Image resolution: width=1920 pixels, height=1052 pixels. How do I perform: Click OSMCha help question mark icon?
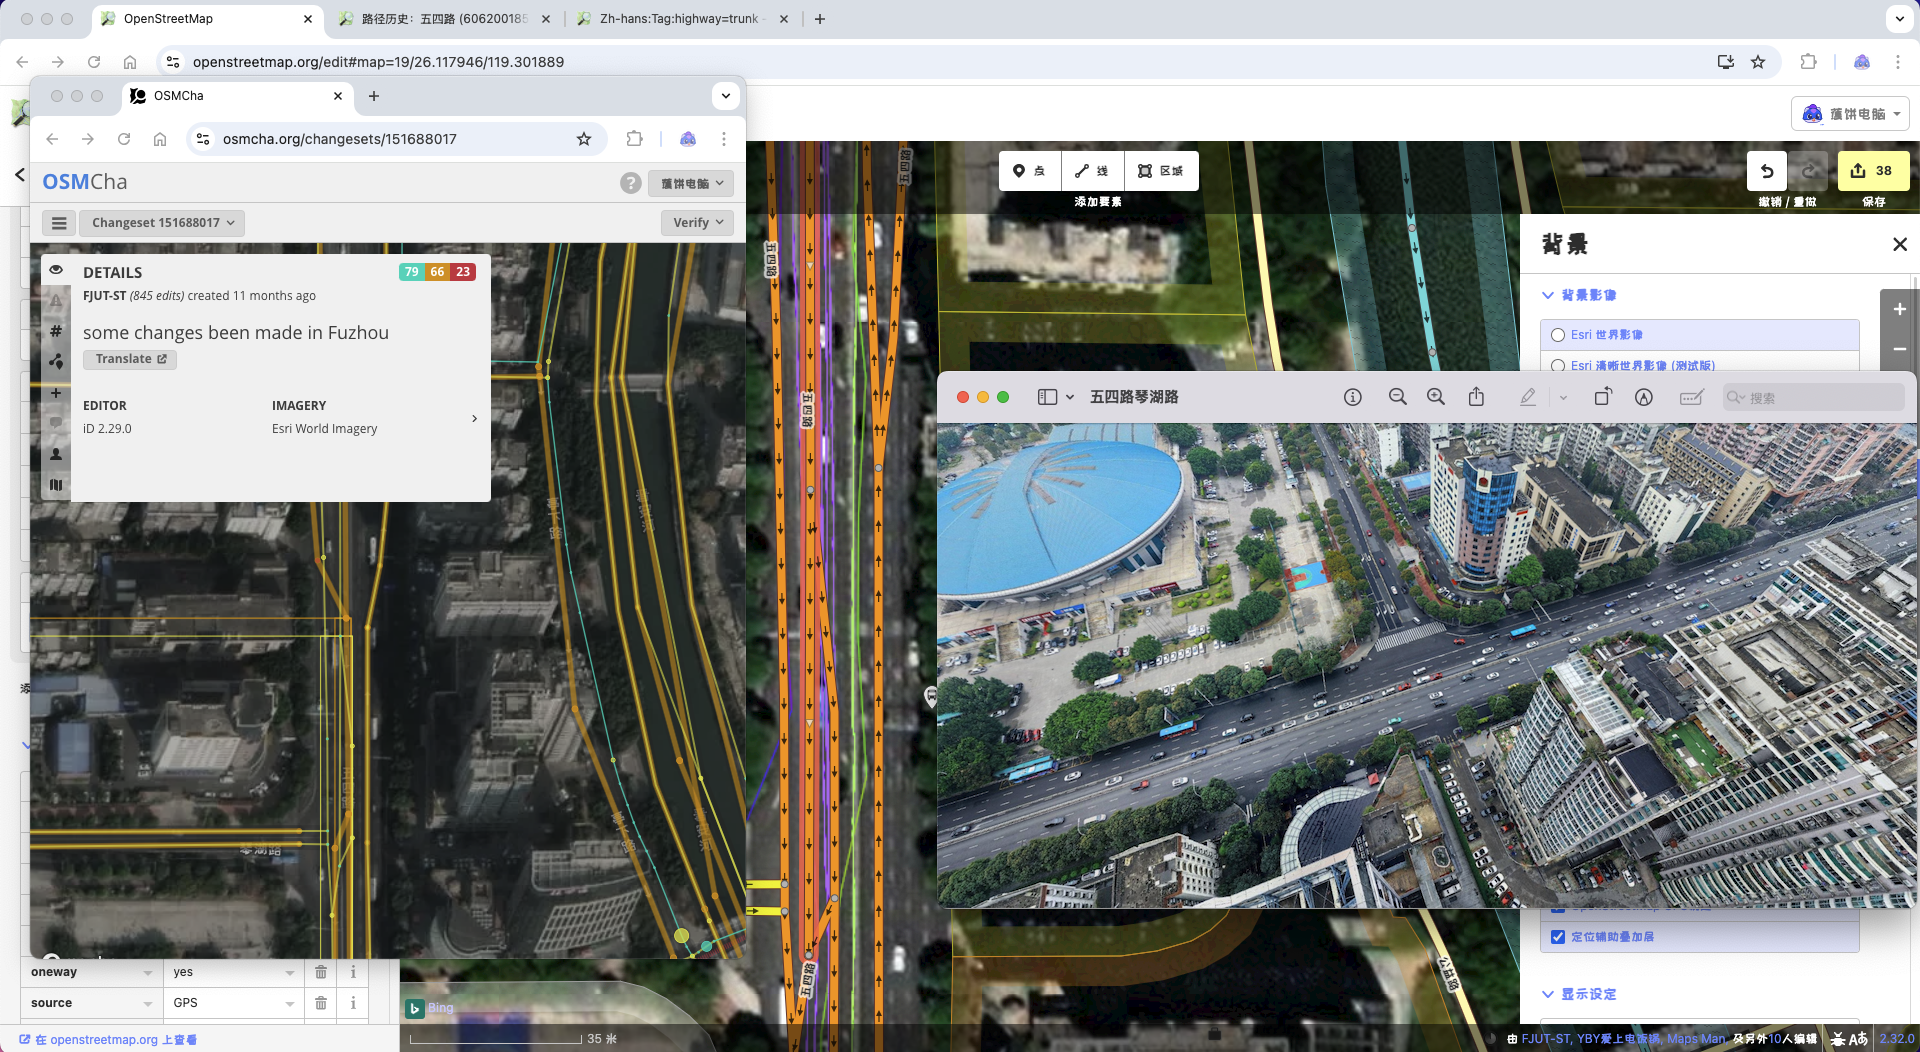[x=630, y=183]
